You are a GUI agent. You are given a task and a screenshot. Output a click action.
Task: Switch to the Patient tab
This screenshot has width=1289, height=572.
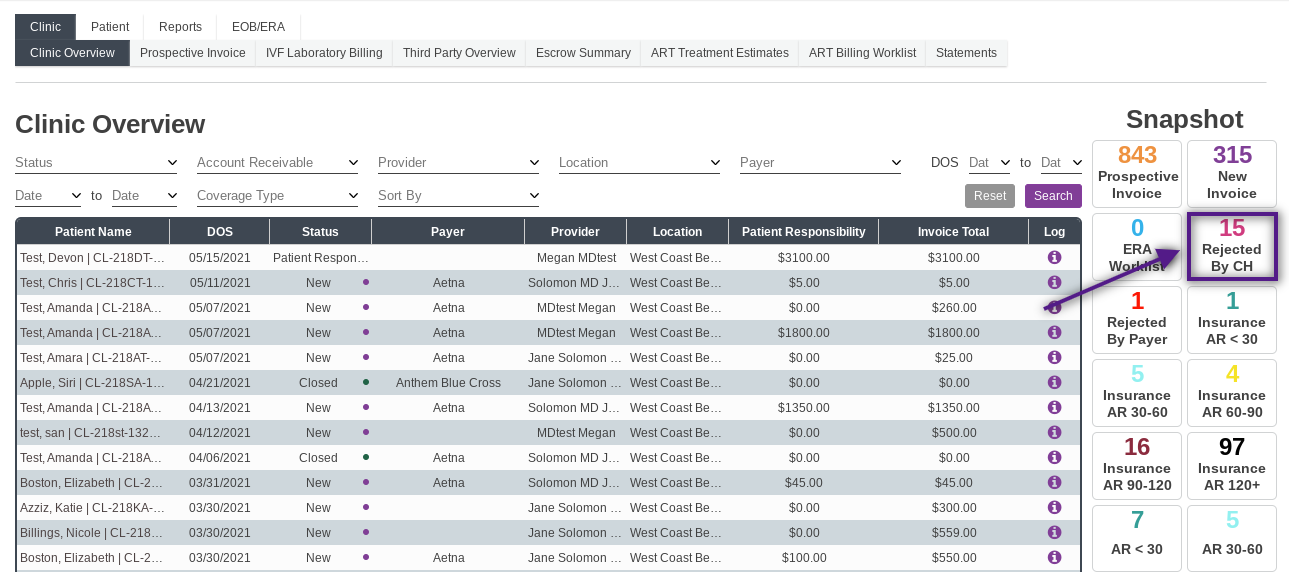pos(110,27)
